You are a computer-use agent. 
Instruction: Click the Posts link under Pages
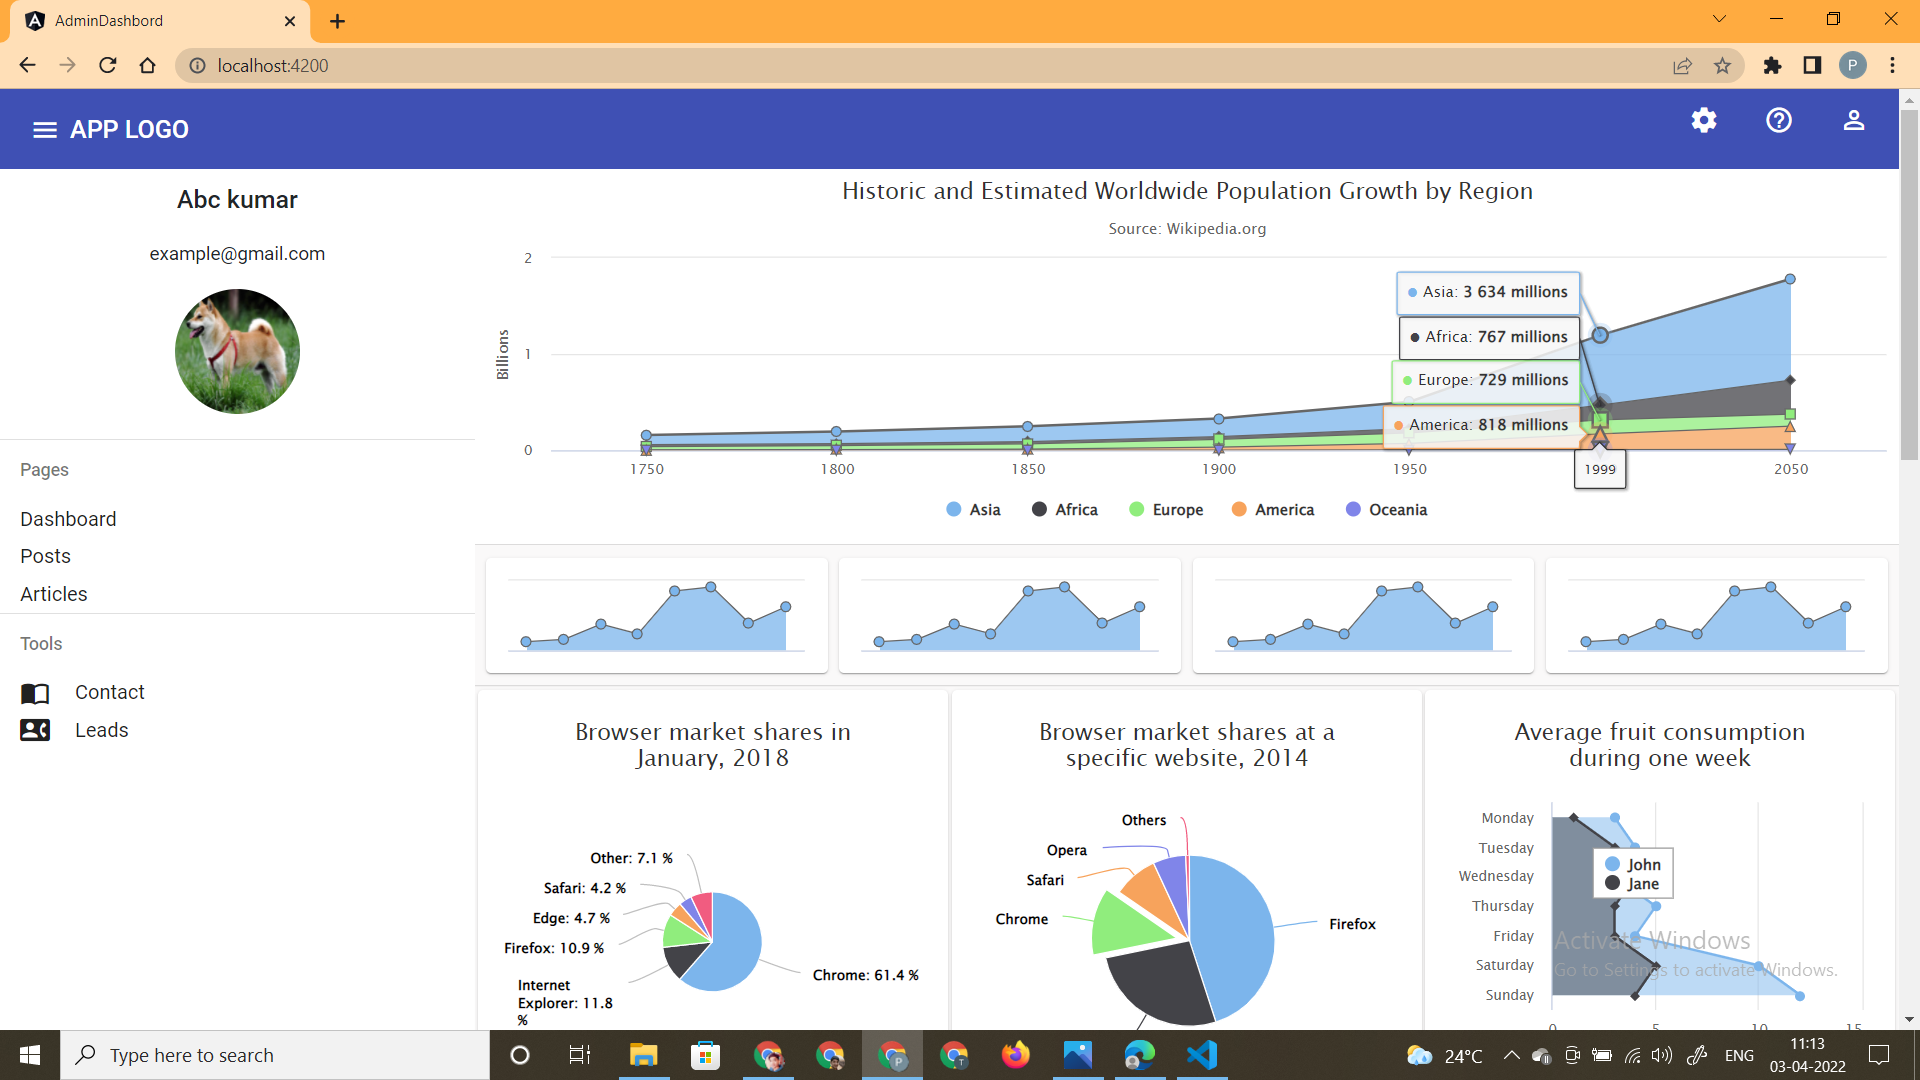point(45,556)
